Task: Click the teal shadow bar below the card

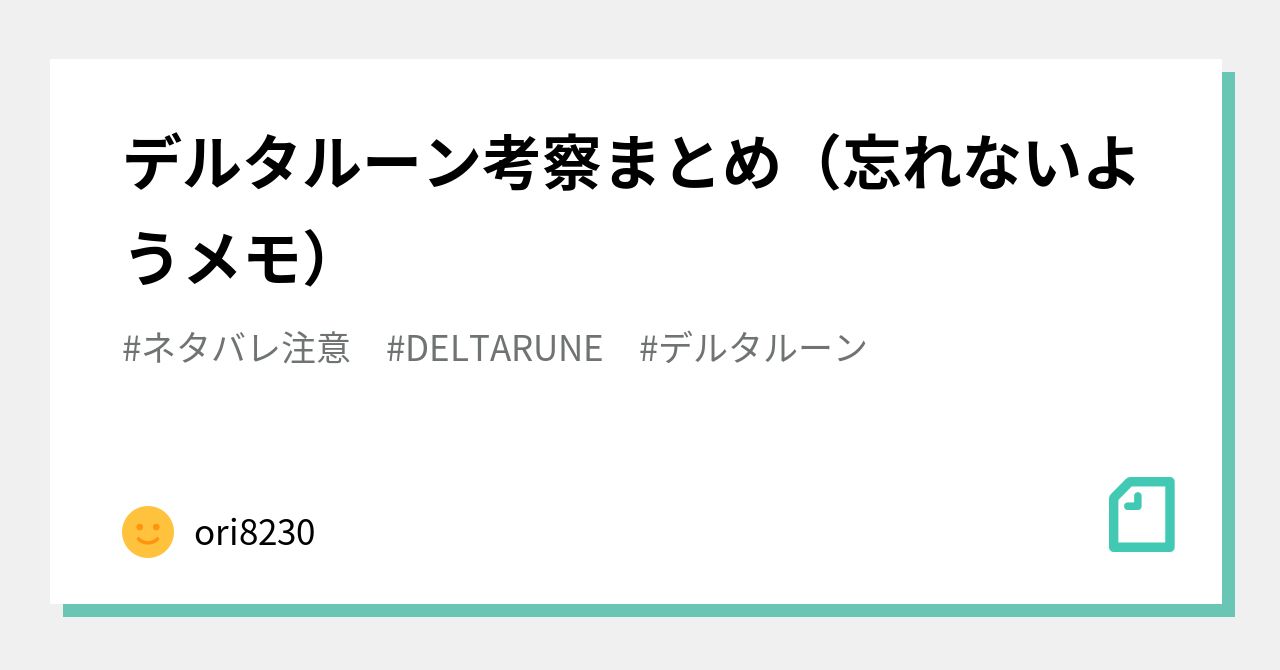Action: tap(648, 610)
